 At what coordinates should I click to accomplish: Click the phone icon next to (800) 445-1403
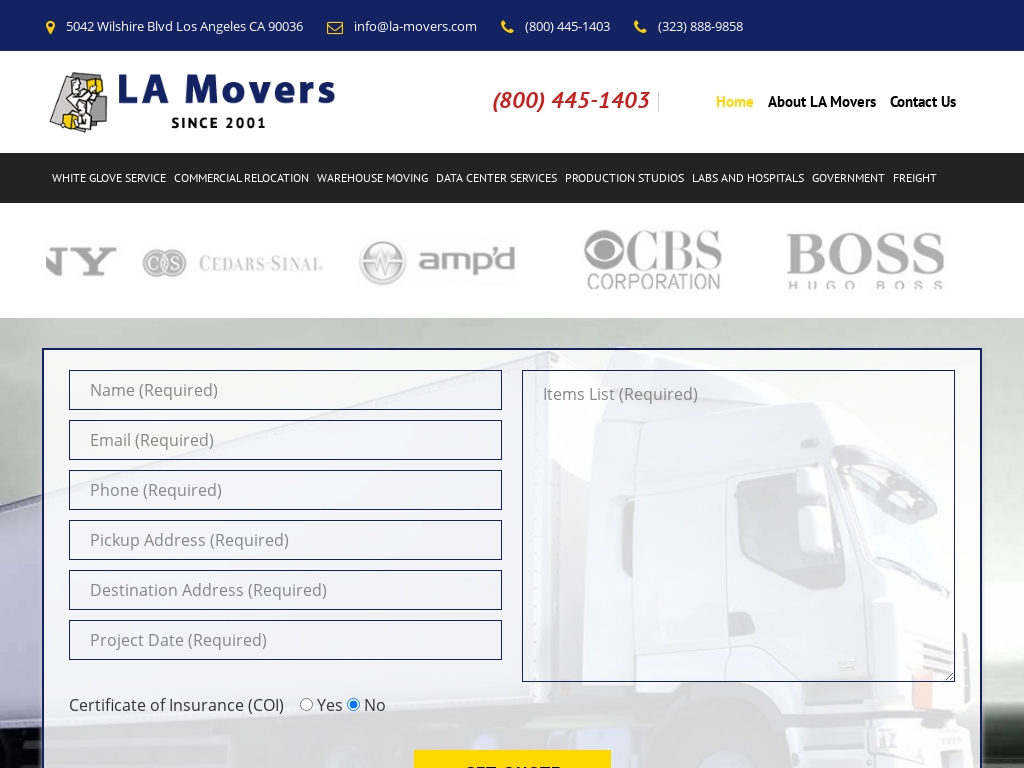(508, 27)
